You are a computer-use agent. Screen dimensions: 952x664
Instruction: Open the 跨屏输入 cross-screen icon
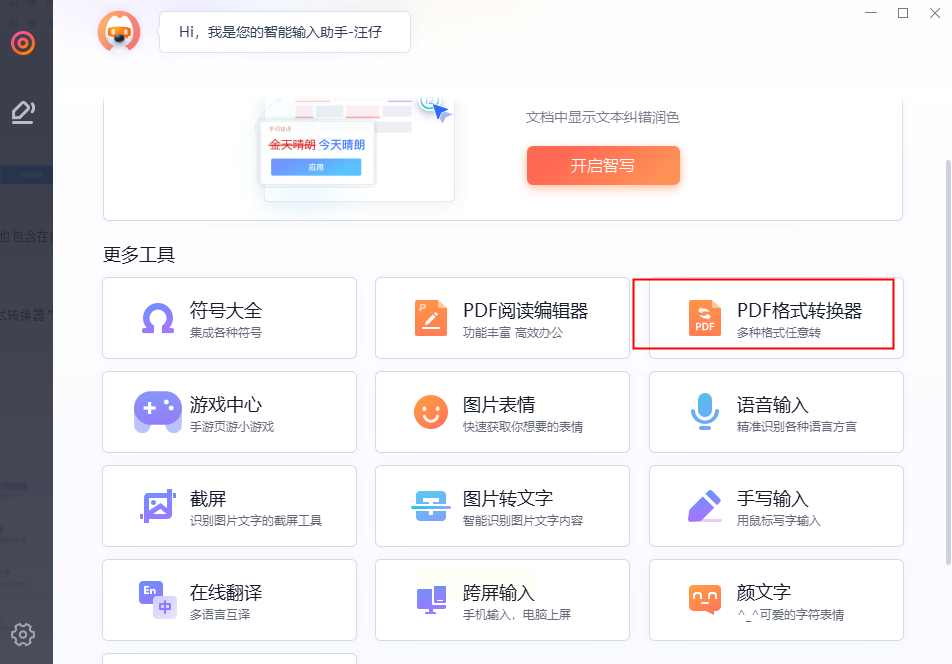click(x=431, y=600)
